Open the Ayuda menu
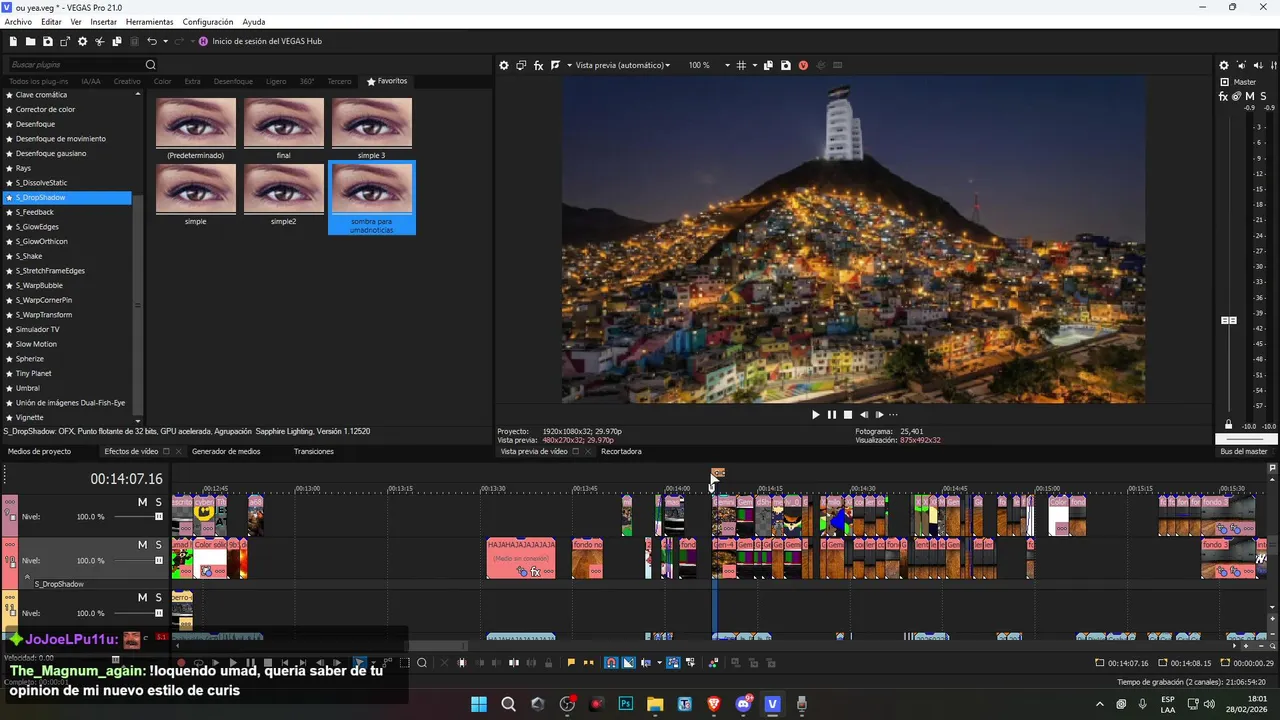The image size is (1280, 720). (x=254, y=22)
